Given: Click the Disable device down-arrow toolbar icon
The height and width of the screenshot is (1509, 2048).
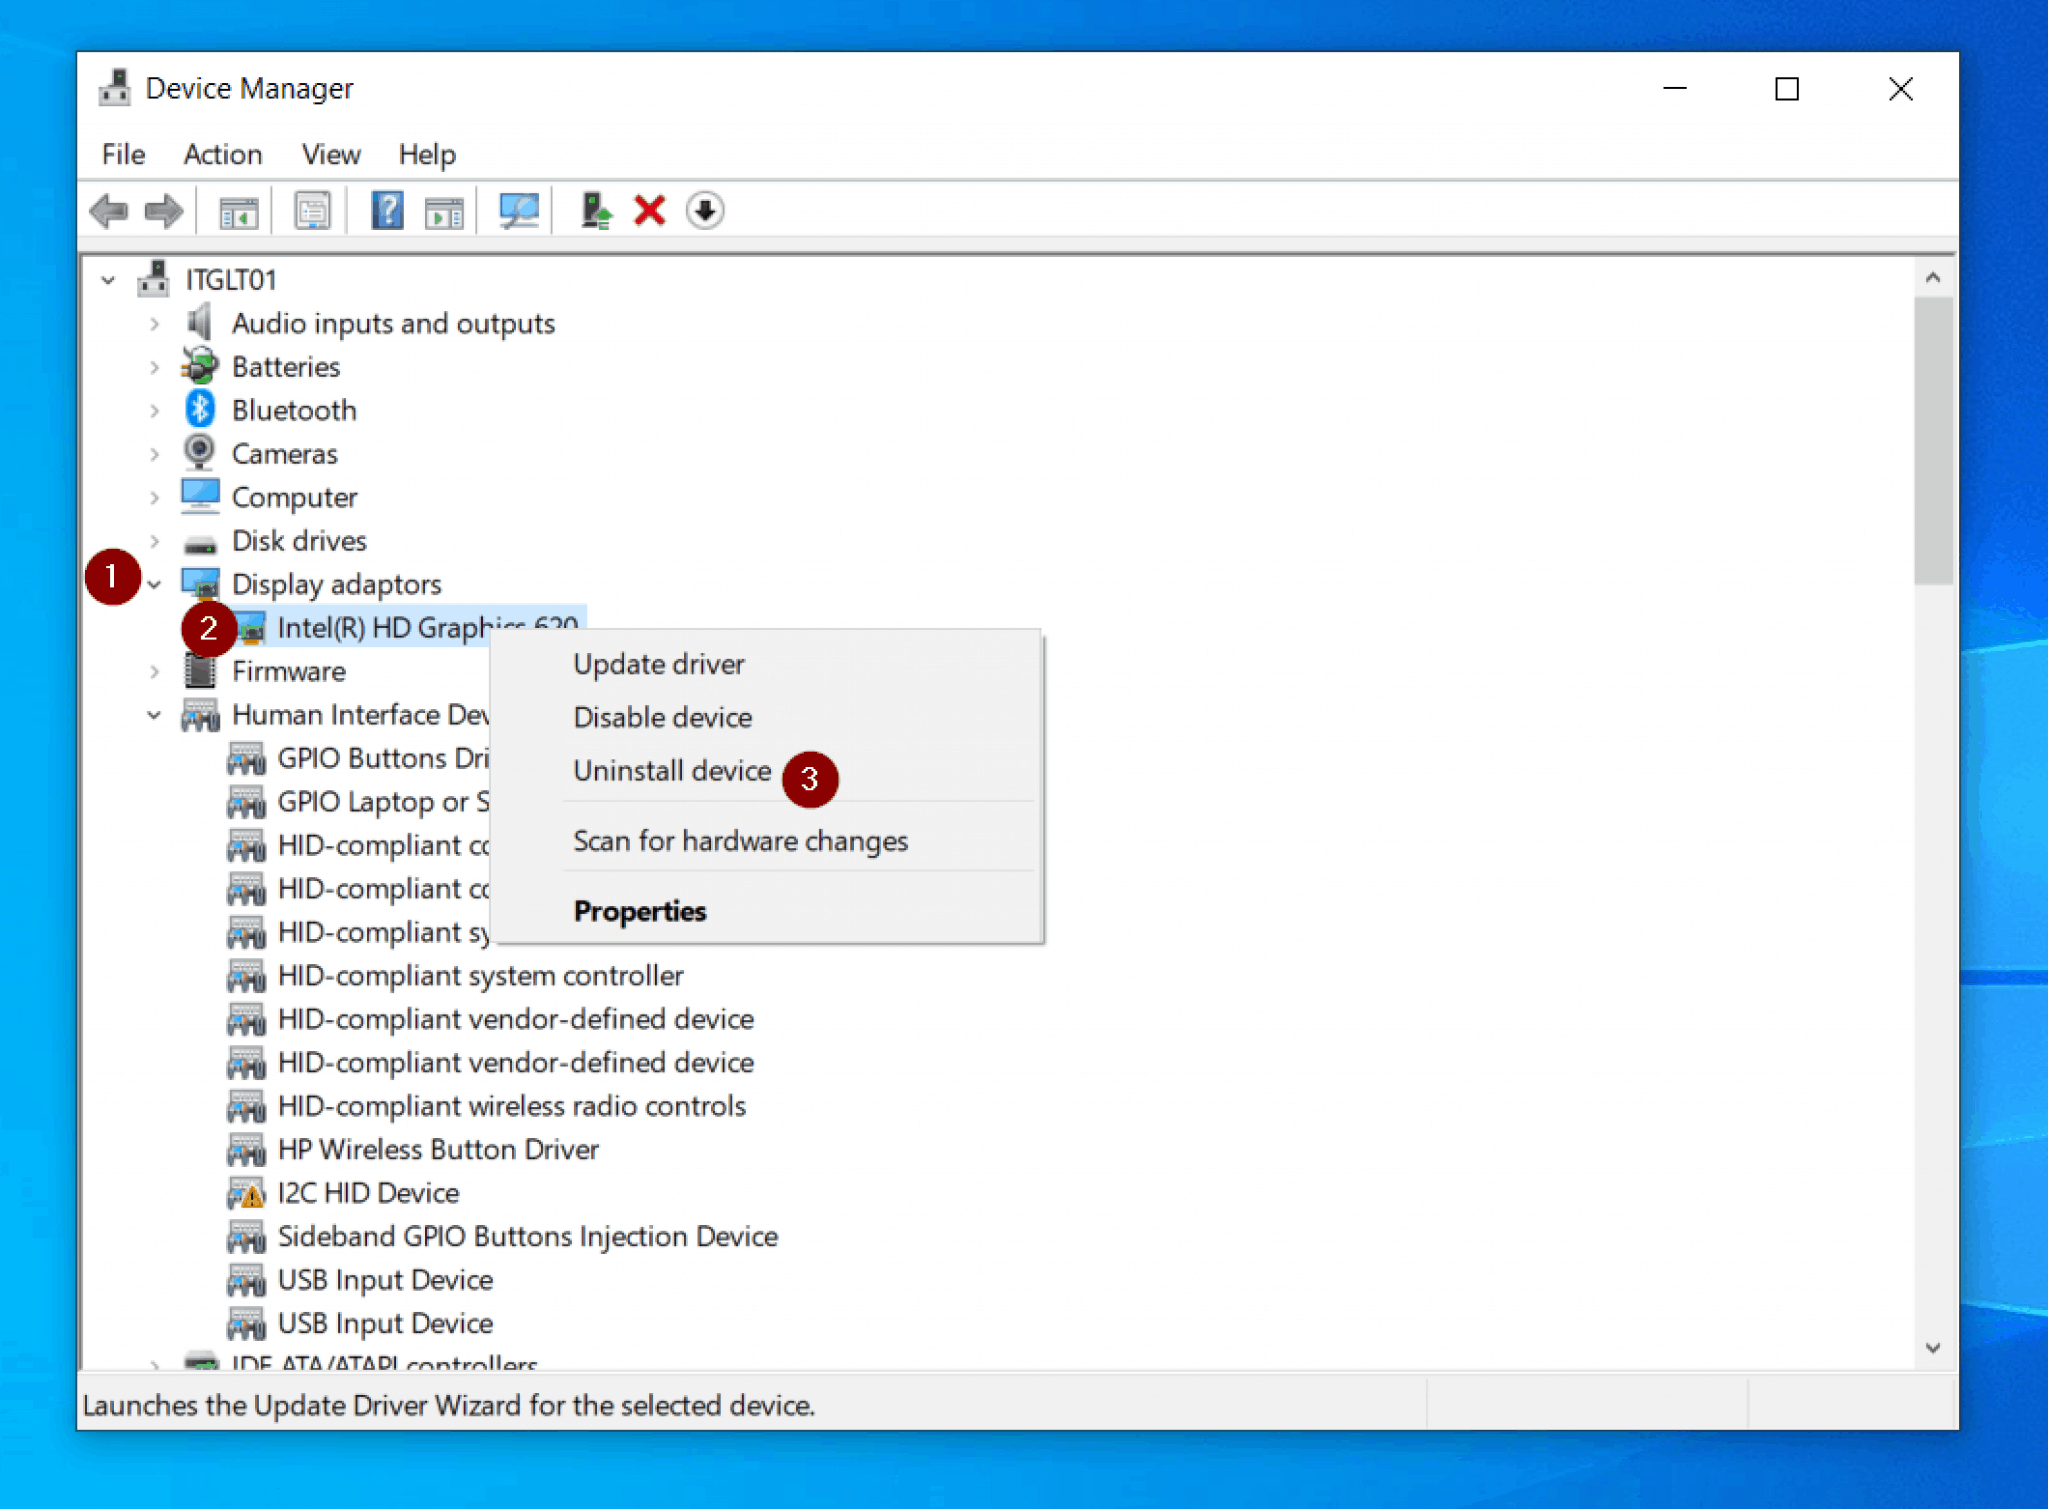Looking at the screenshot, I should 705,209.
